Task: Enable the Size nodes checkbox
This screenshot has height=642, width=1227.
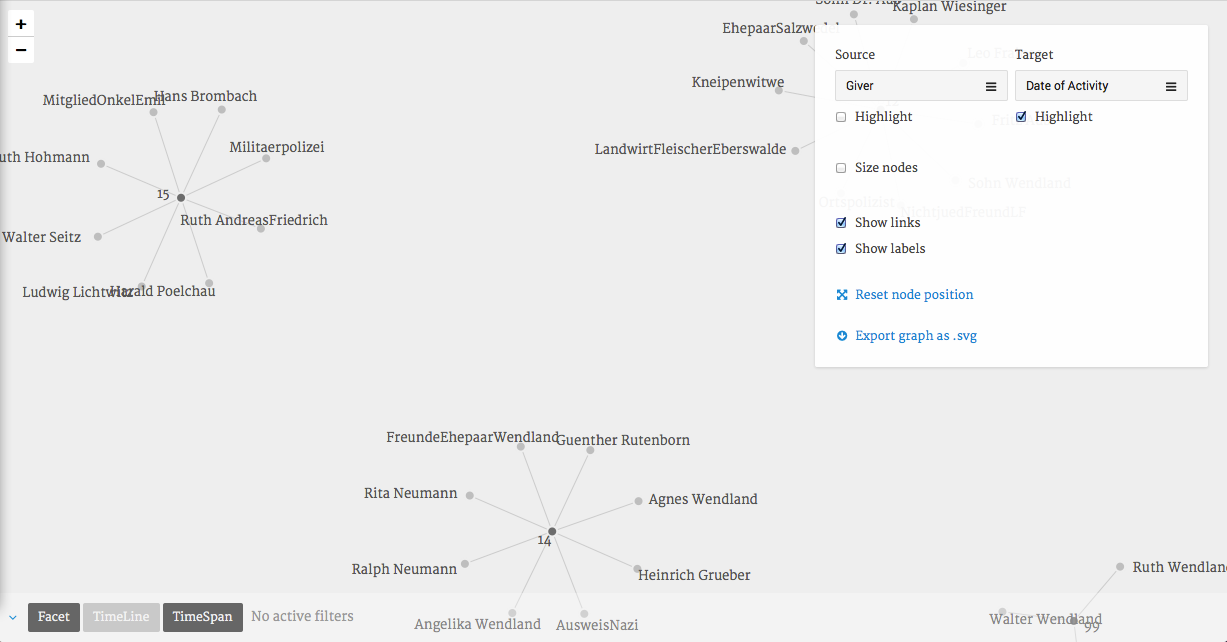Action: [x=841, y=168]
